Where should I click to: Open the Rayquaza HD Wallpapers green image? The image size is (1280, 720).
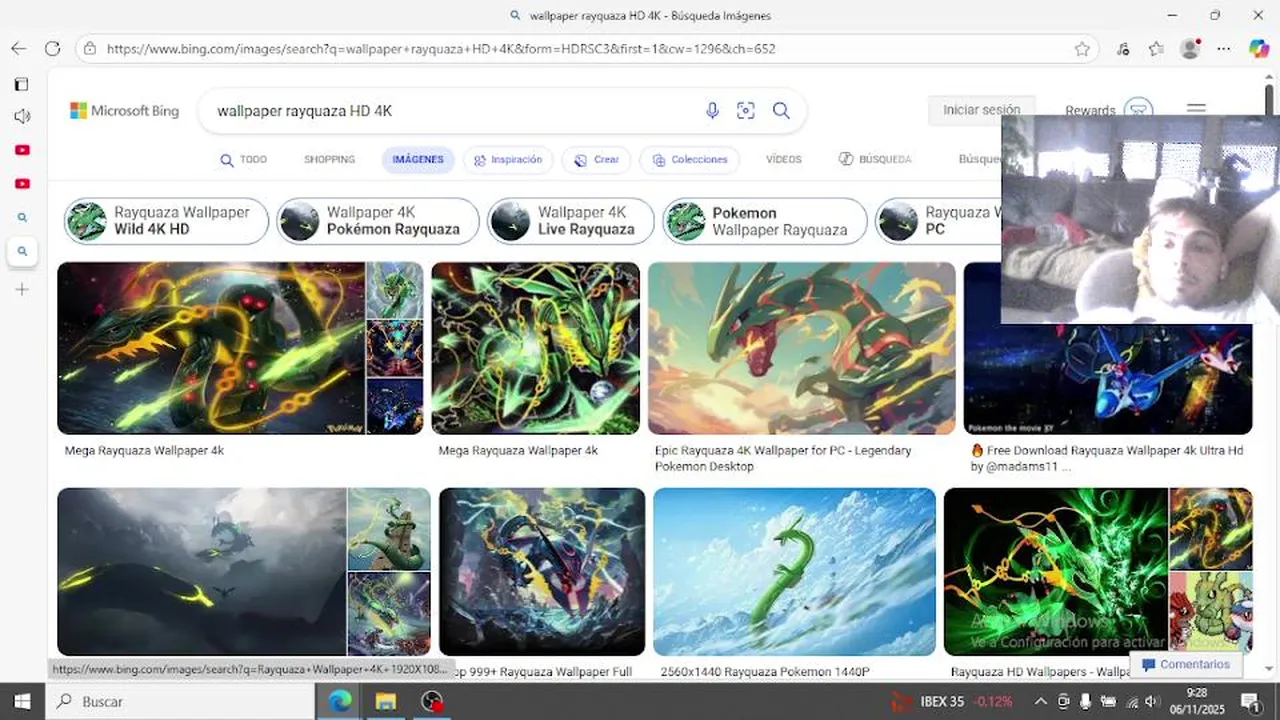click(1055, 572)
